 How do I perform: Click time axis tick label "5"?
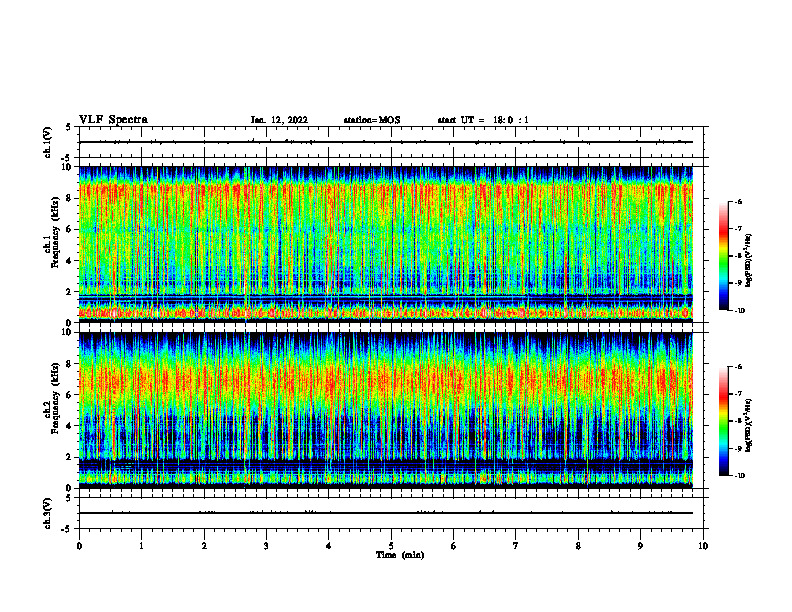pos(391,546)
